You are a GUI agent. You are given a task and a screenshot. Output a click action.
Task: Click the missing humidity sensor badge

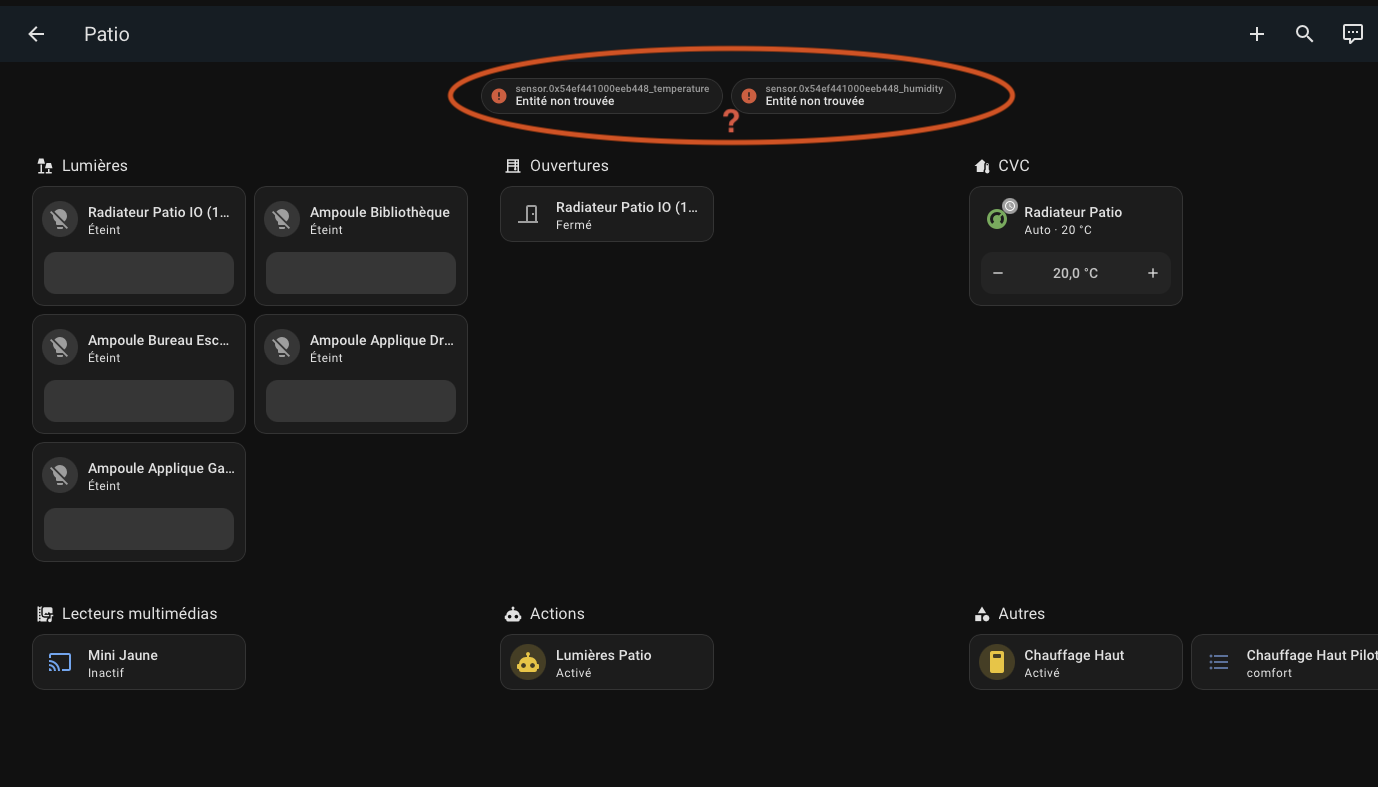[843, 95]
